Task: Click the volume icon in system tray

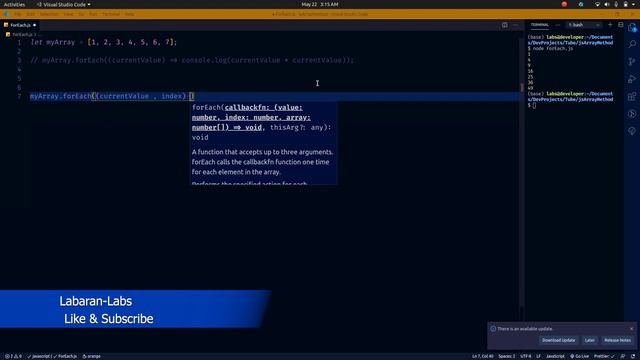Action: (607, 4)
